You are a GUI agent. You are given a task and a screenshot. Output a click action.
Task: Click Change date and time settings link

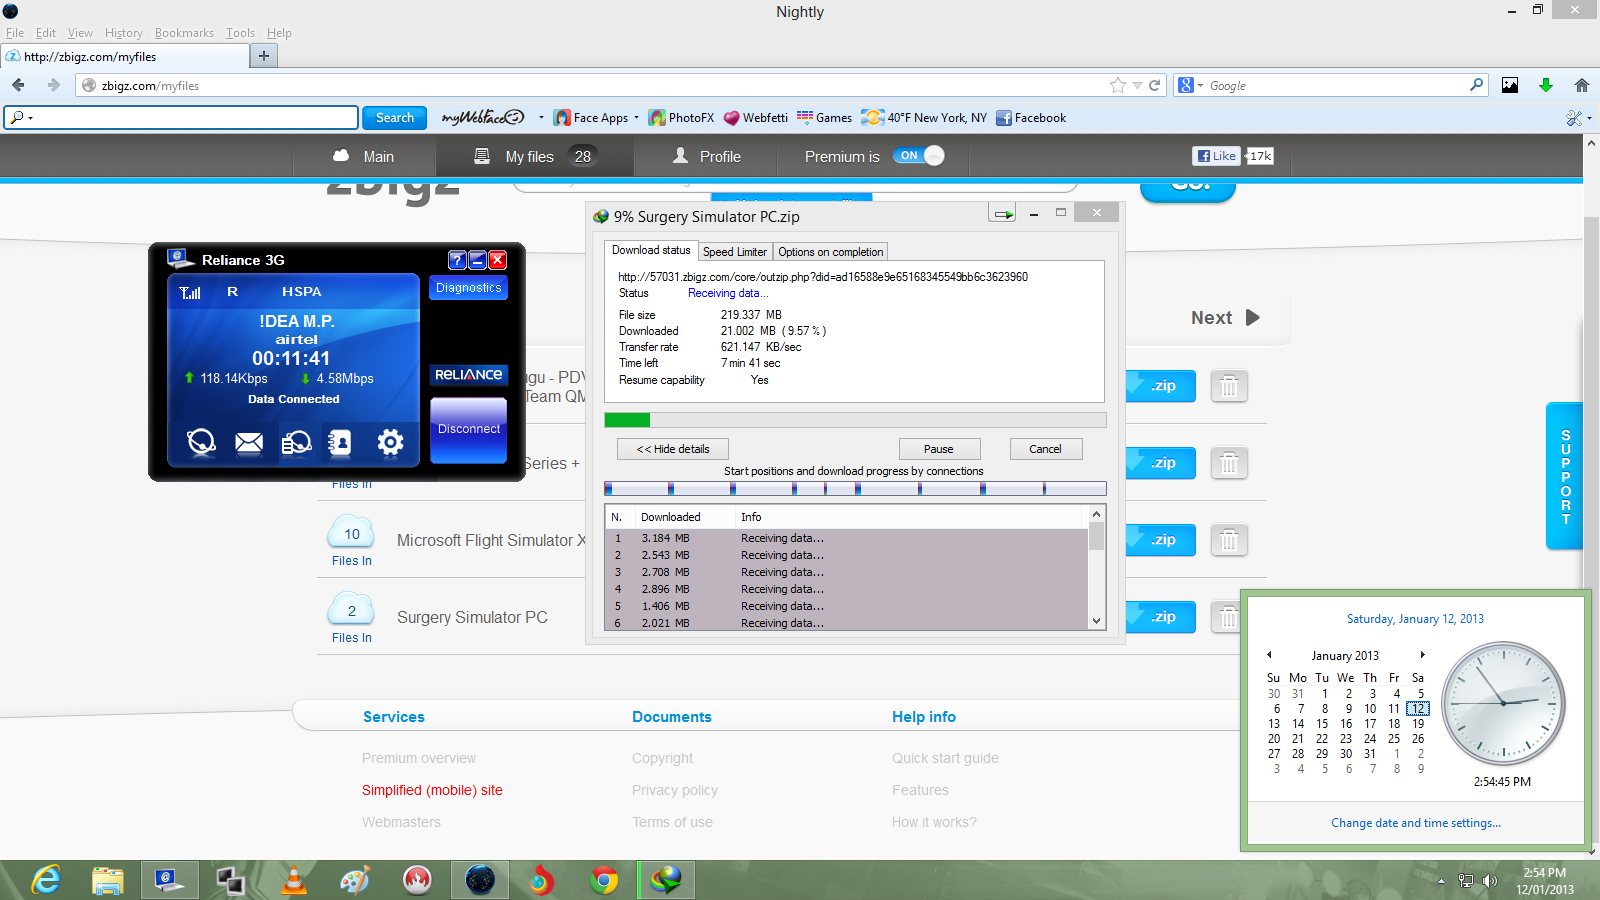coord(1416,823)
